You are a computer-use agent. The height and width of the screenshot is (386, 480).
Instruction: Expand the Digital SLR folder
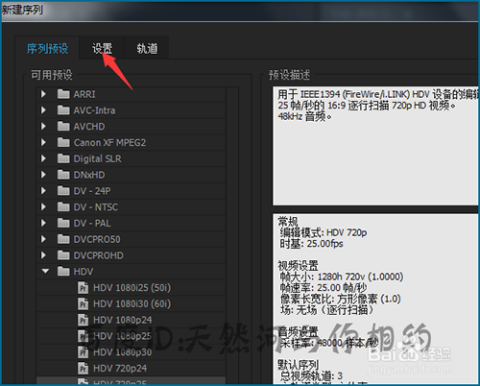point(43,158)
